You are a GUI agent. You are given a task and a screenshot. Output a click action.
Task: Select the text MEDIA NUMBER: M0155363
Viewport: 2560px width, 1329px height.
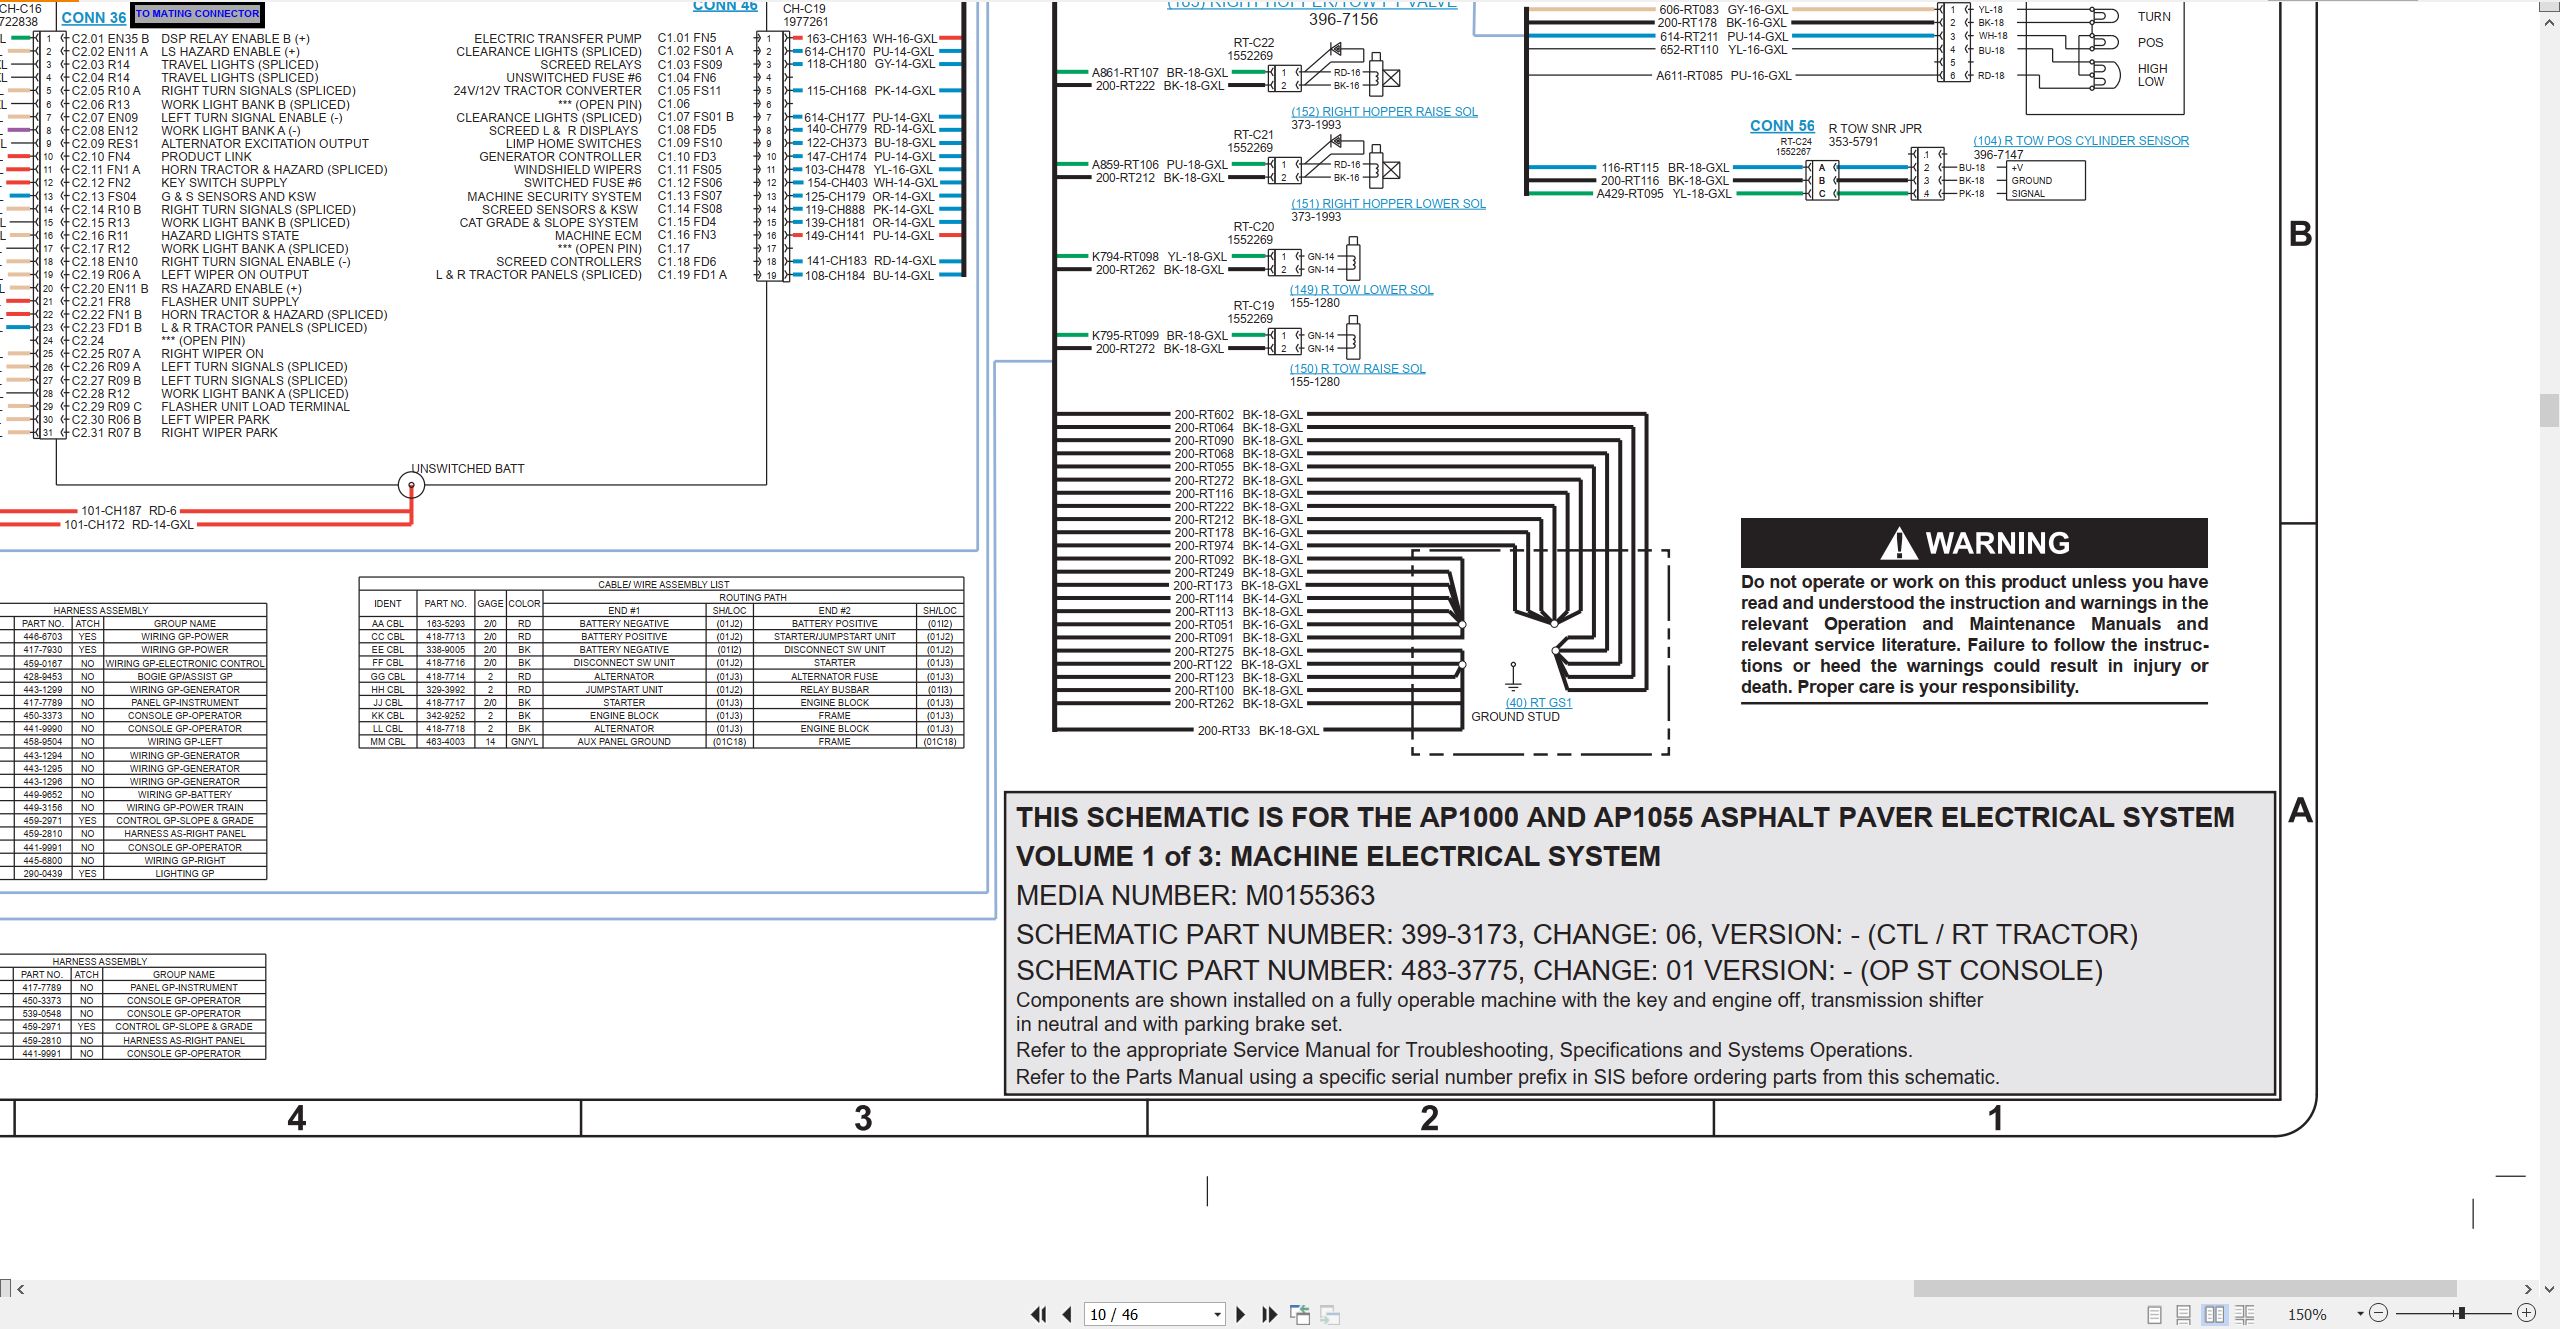click(x=1195, y=895)
